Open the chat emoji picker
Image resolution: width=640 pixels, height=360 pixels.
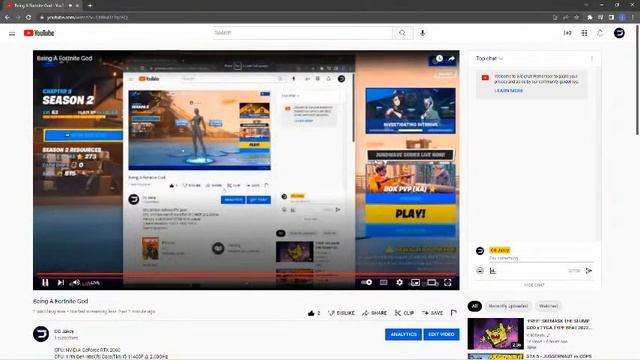coord(480,271)
